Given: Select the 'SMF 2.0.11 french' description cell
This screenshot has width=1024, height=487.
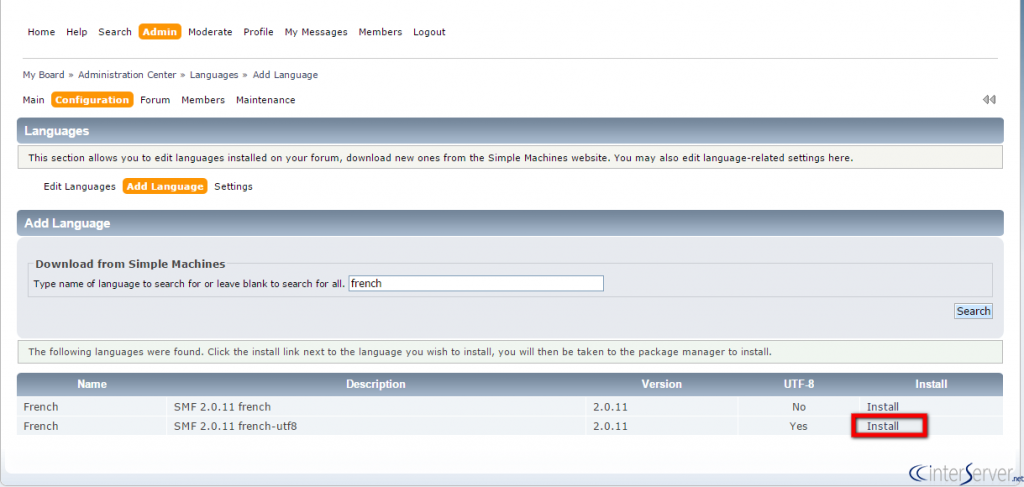Looking at the screenshot, I should point(376,407).
